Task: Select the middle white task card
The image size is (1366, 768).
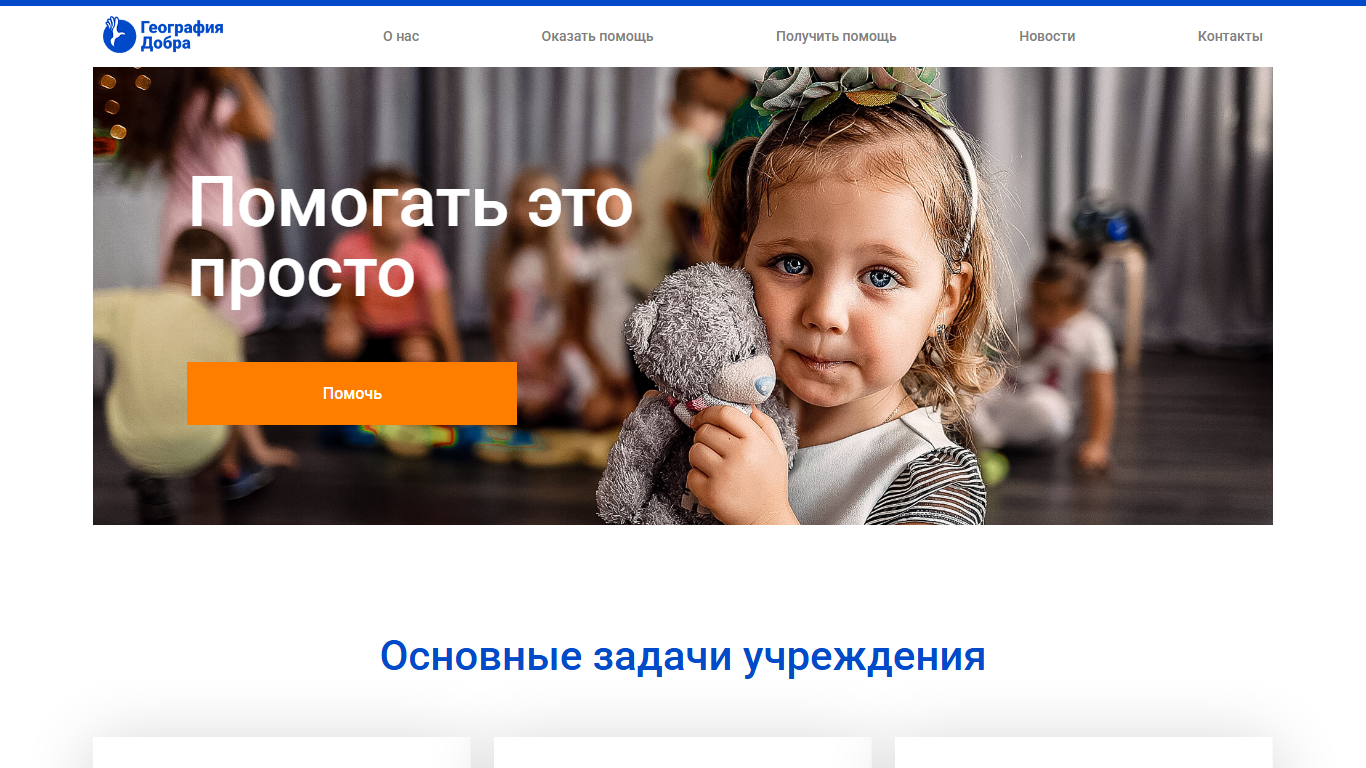Action: point(683,753)
